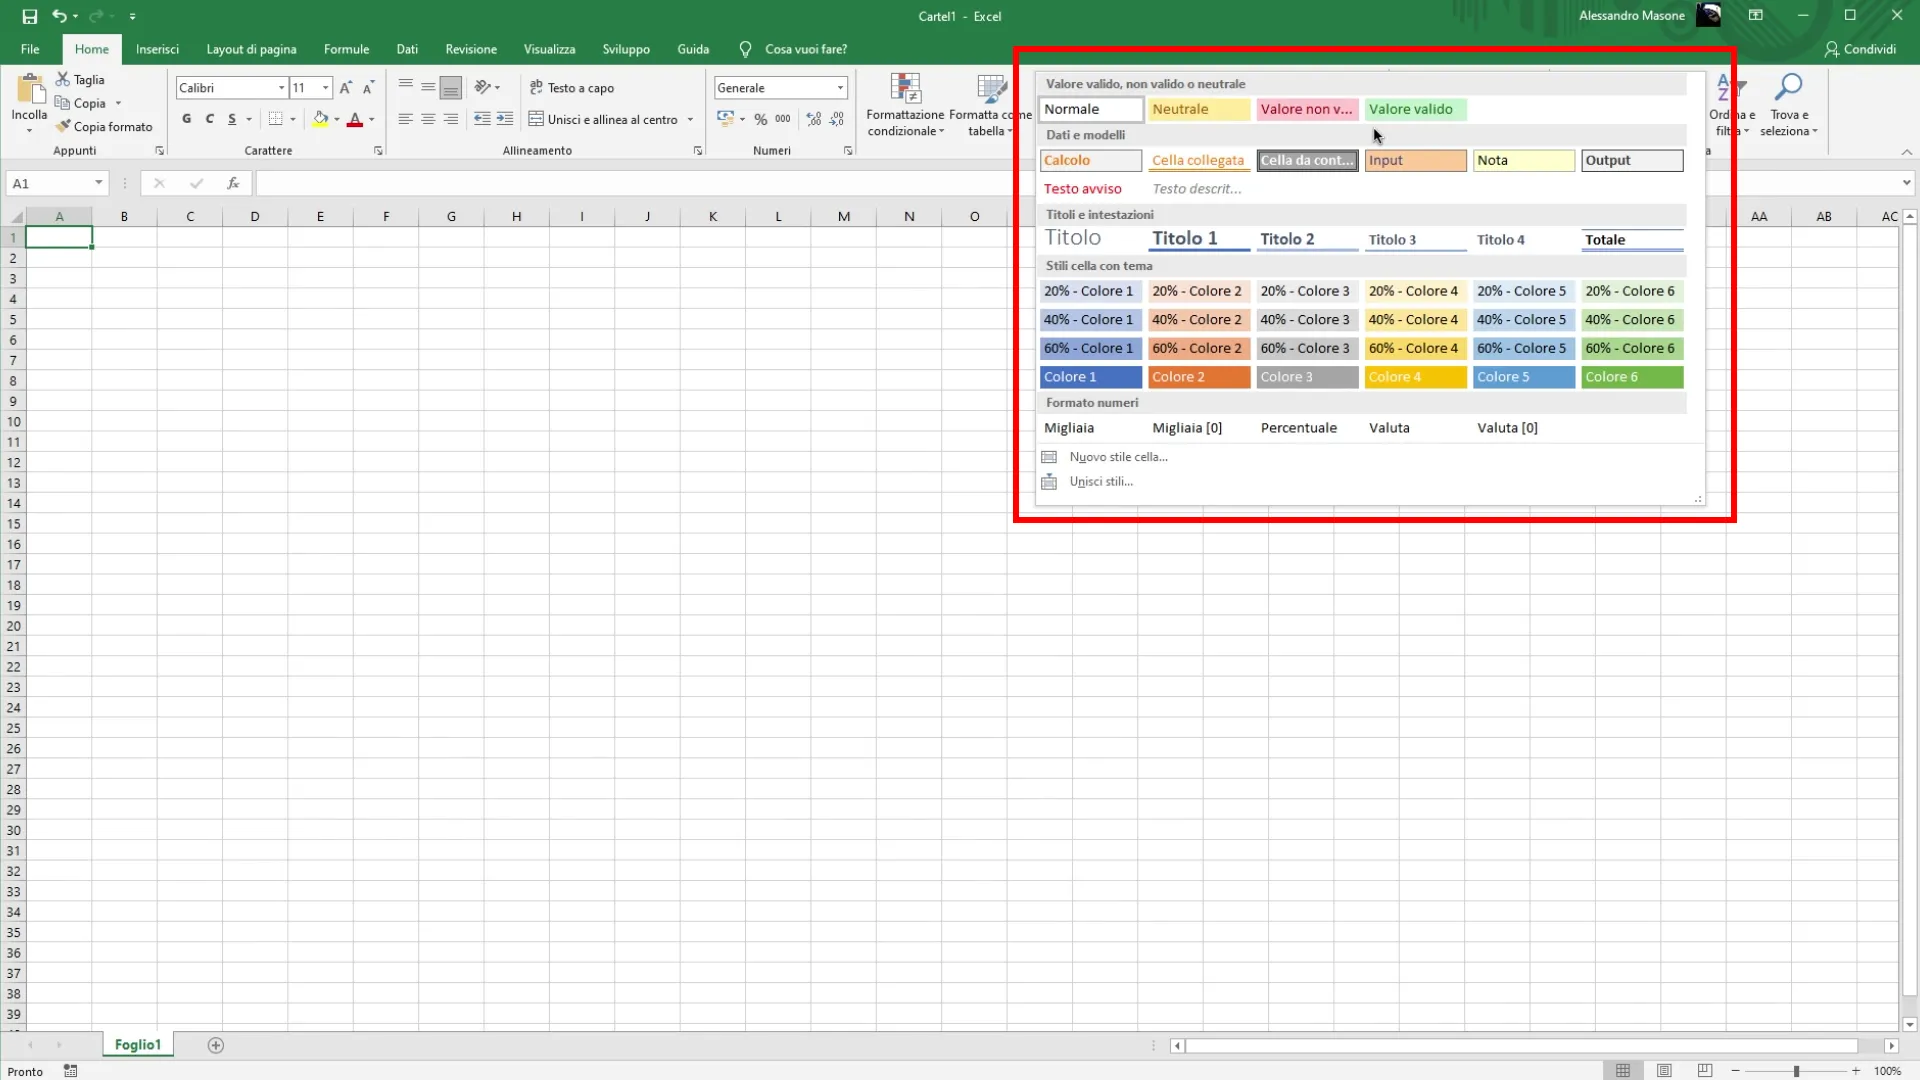Click the add new sheet plus icon

coord(215,1045)
